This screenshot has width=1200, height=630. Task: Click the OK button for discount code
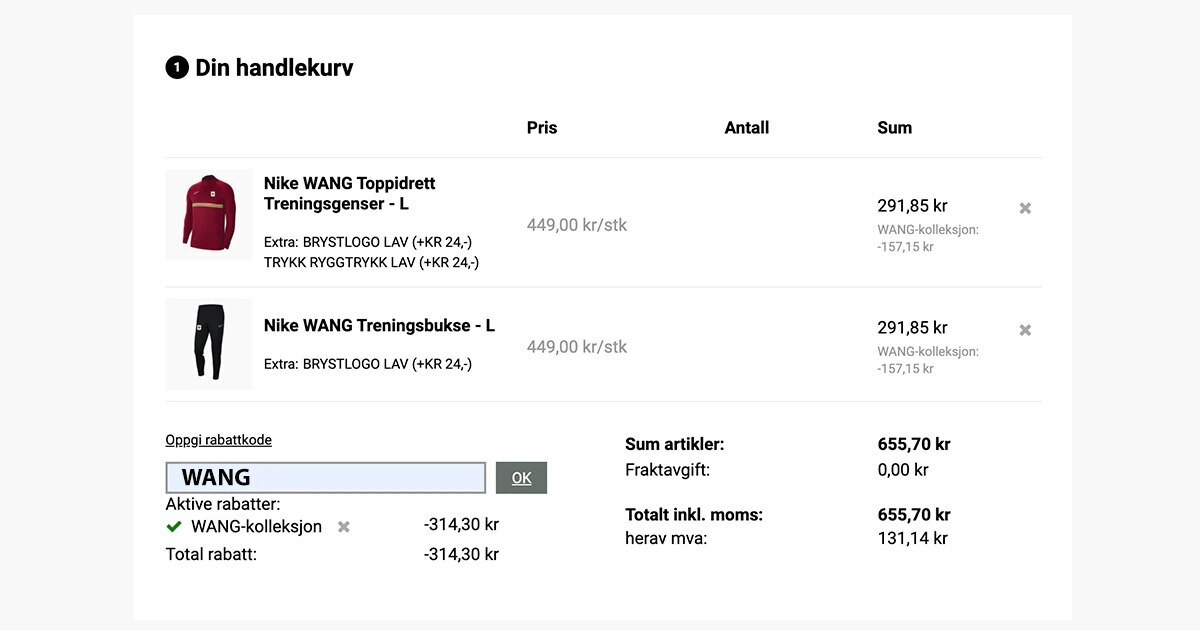(521, 478)
